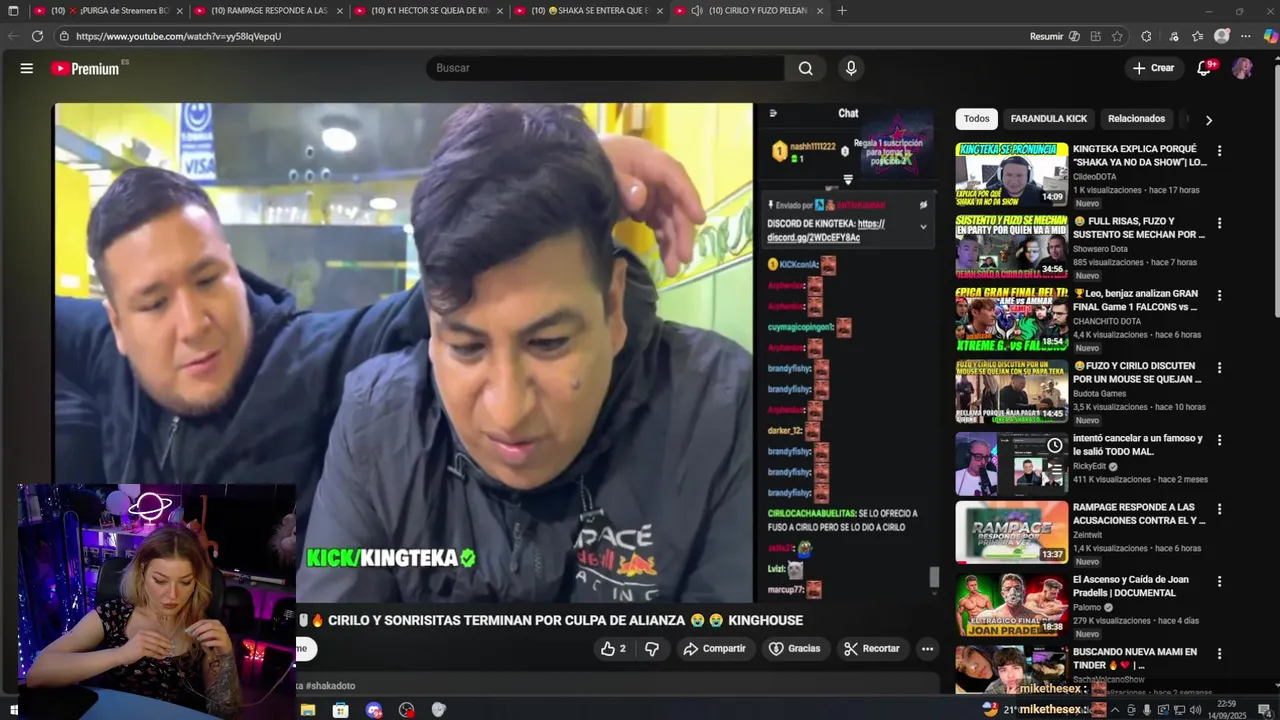
Task: Switch to K1 HECTOR SE QUEJA tab
Action: tap(428, 11)
